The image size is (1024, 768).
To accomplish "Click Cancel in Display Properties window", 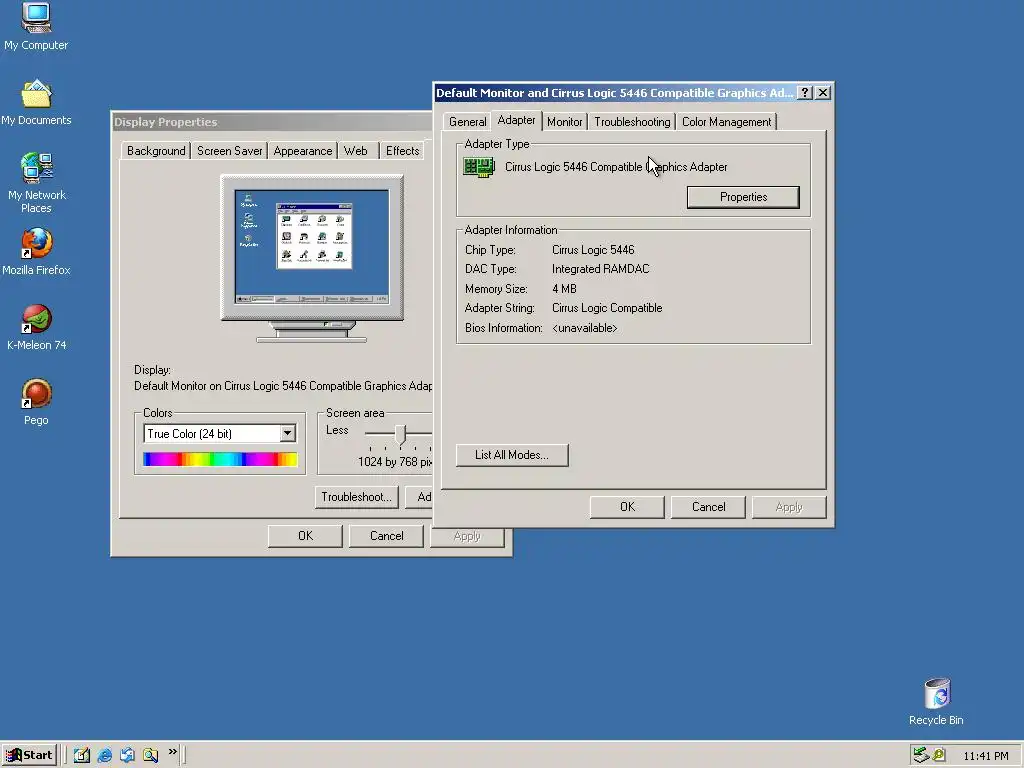I will coord(386,536).
